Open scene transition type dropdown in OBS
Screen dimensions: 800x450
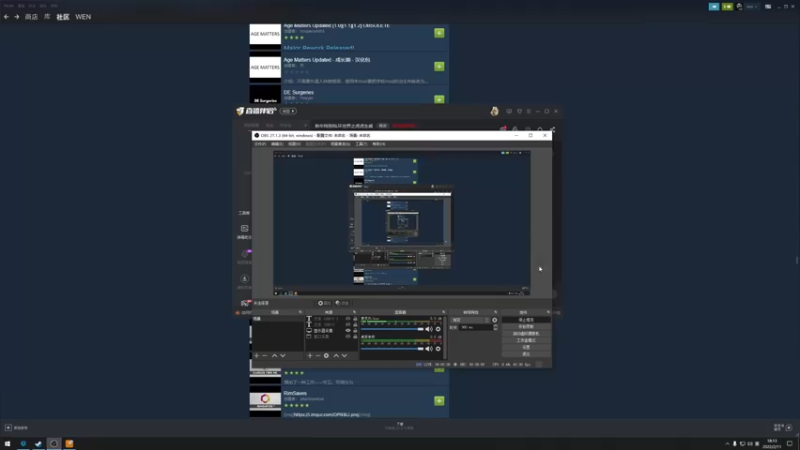pos(470,320)
